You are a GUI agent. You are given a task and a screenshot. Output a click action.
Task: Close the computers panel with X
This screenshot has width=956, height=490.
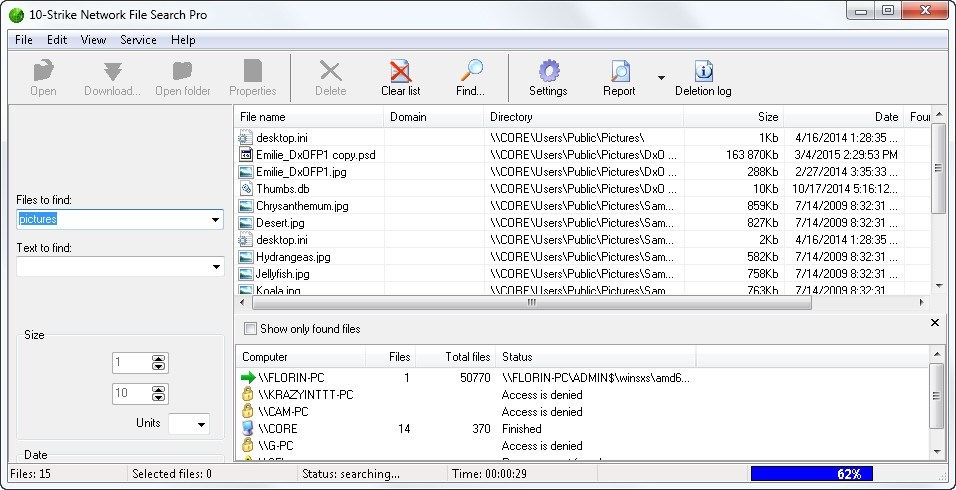coord(935,323)
